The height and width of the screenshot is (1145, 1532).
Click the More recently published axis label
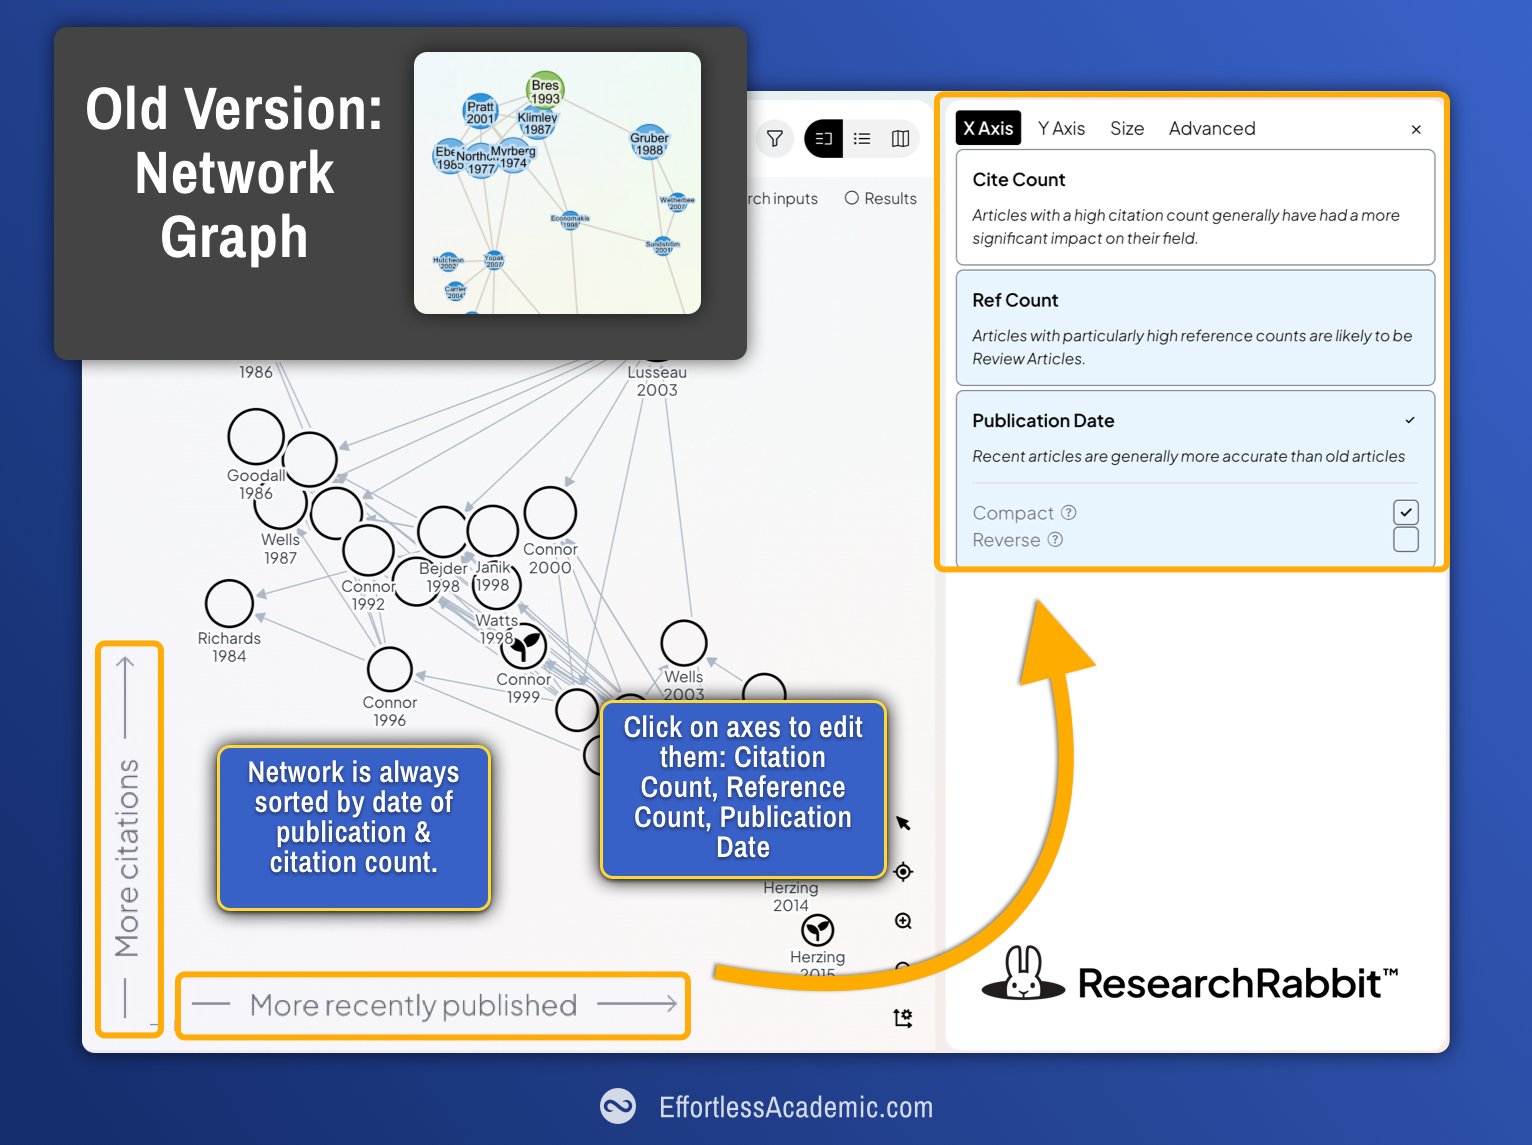(413, 1005)
